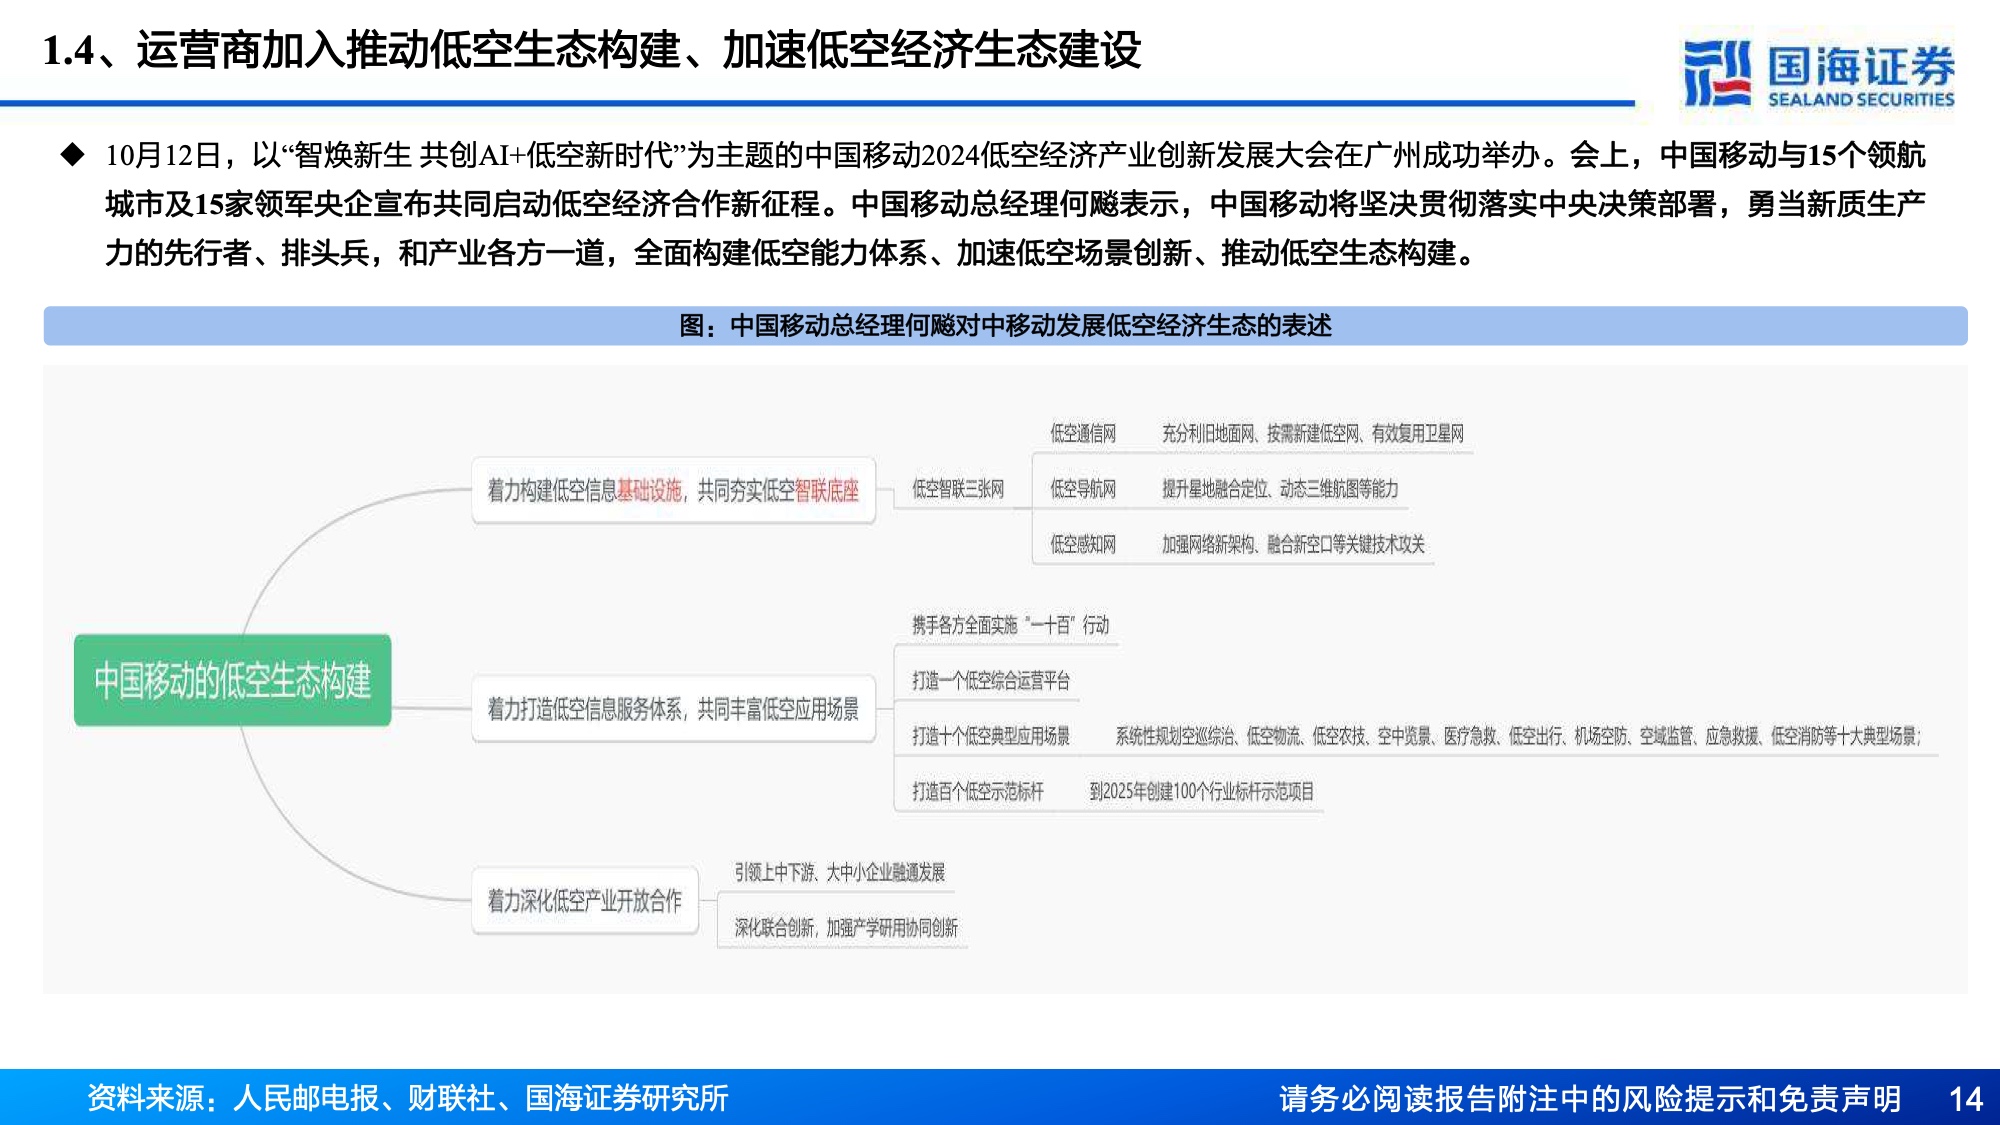Click the list of ten scenarios 系统性规划空巡综治
The image size is (2000, 1125).
[x=1518, y=736]
